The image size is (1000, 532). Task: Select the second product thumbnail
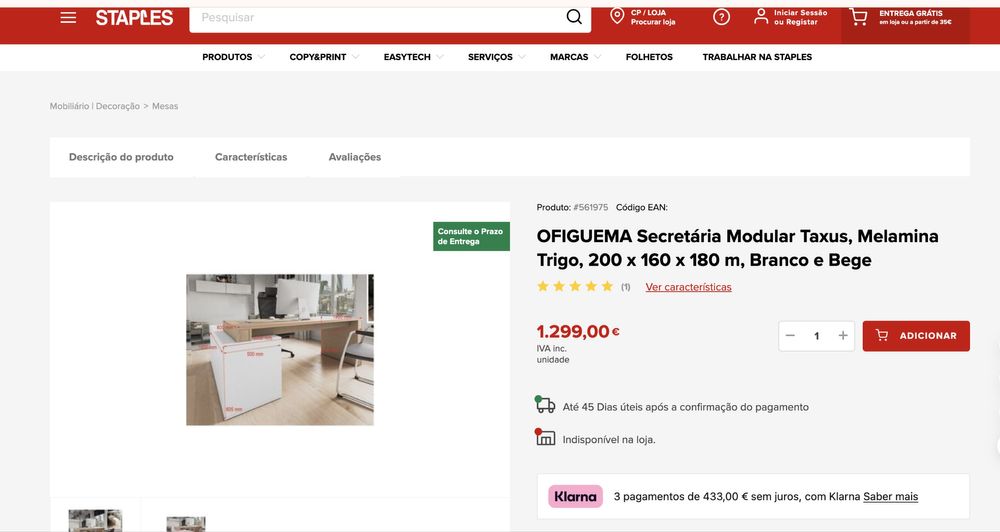tap(186, 524)
